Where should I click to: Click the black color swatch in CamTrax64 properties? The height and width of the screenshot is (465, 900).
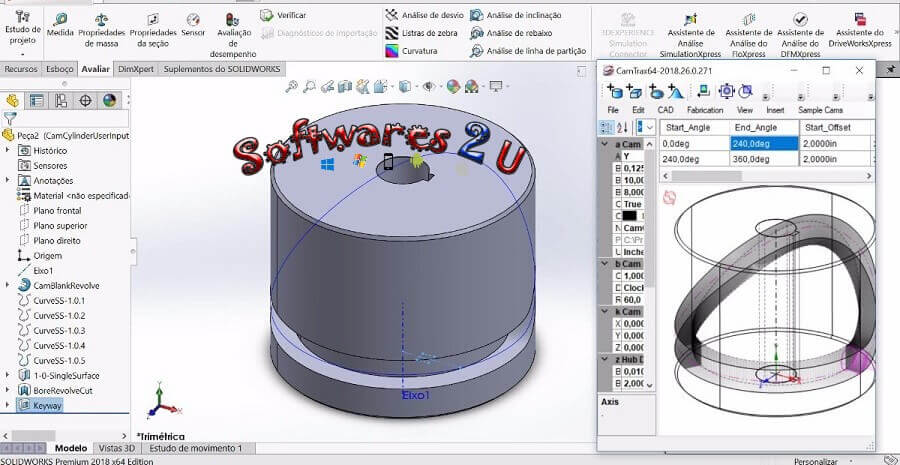pyautogui.click(x=630, y=216)
